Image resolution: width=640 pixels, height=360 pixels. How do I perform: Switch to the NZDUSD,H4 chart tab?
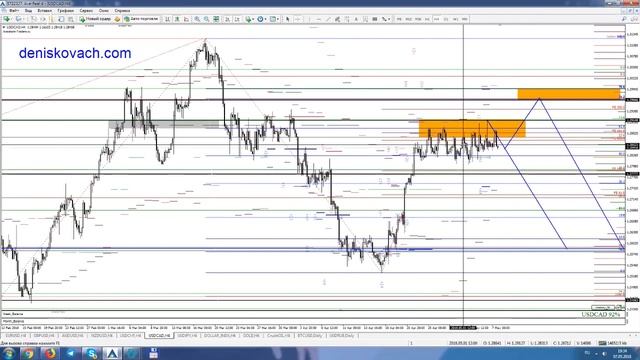point(102,335)
